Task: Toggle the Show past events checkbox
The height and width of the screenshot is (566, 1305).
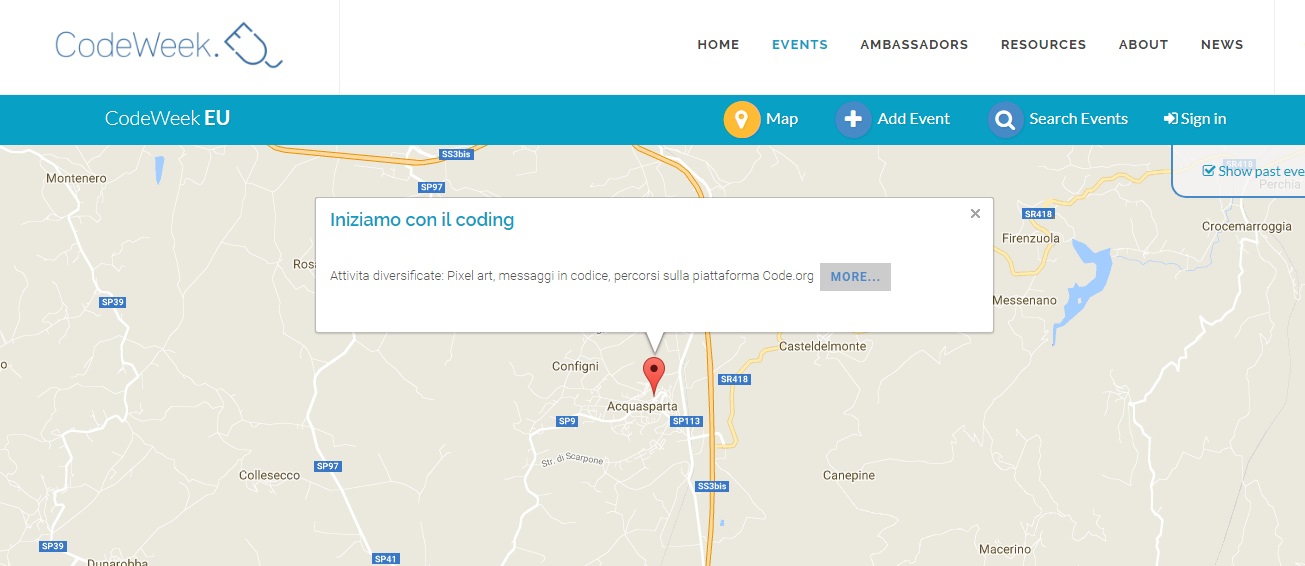Action: (1209, 171)
